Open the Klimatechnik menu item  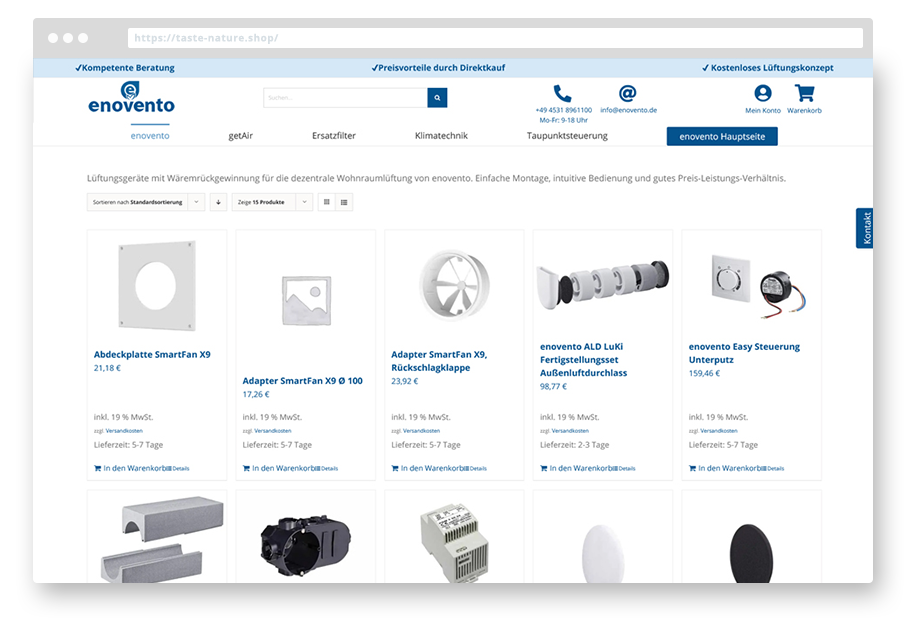point(441,136)
